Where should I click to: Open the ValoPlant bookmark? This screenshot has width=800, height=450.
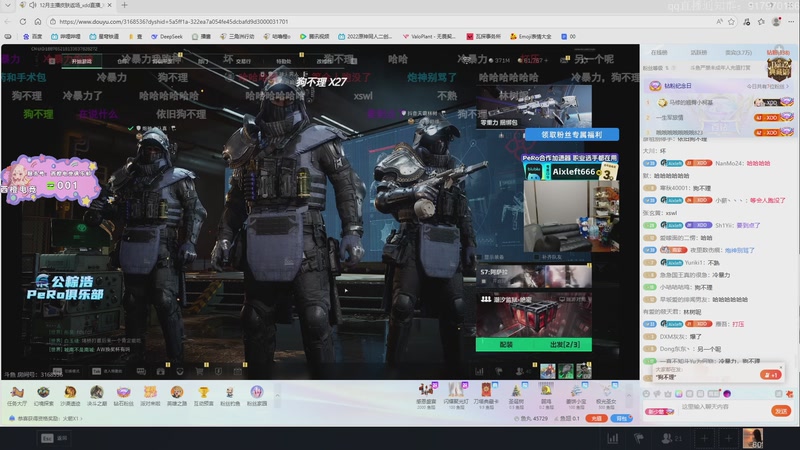429,36
